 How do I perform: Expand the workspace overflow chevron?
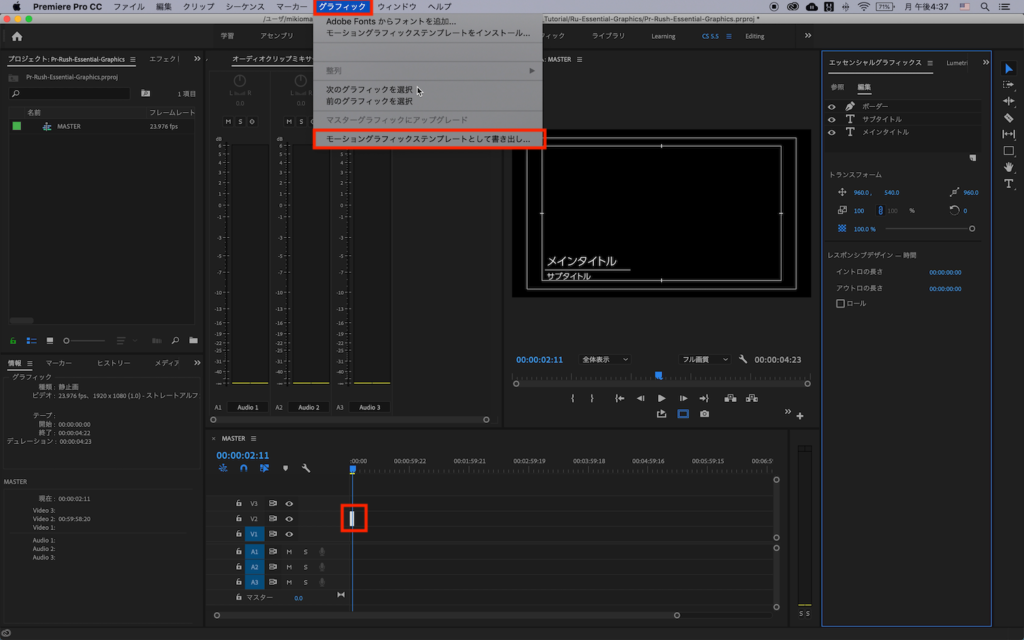(x=808, y=36)
